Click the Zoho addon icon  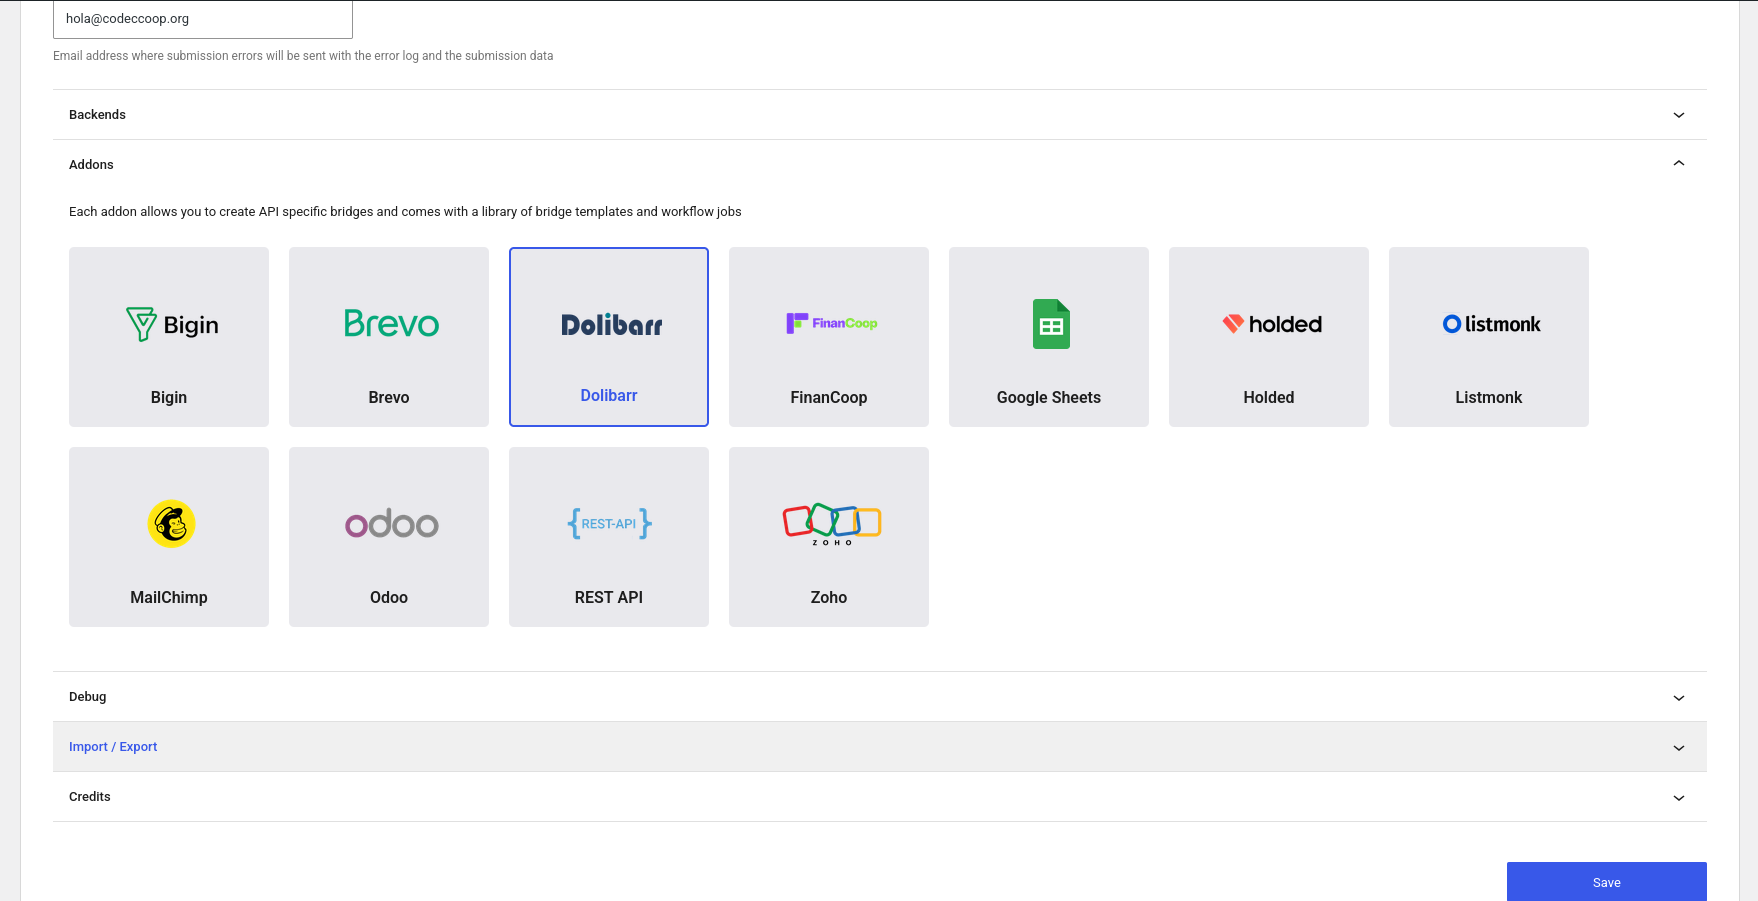[x=828, y=524]
